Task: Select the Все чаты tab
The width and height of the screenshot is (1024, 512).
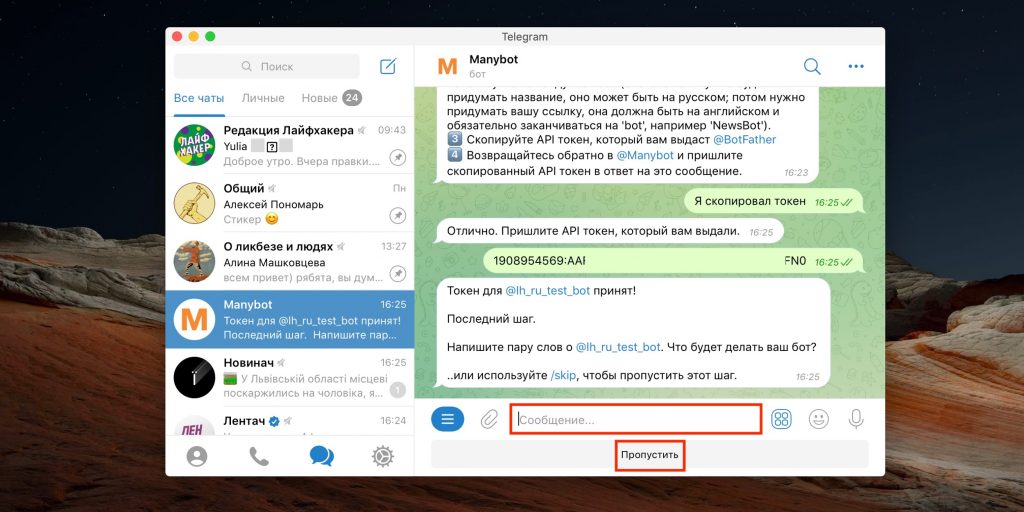Action: click(x=199, y=98)
